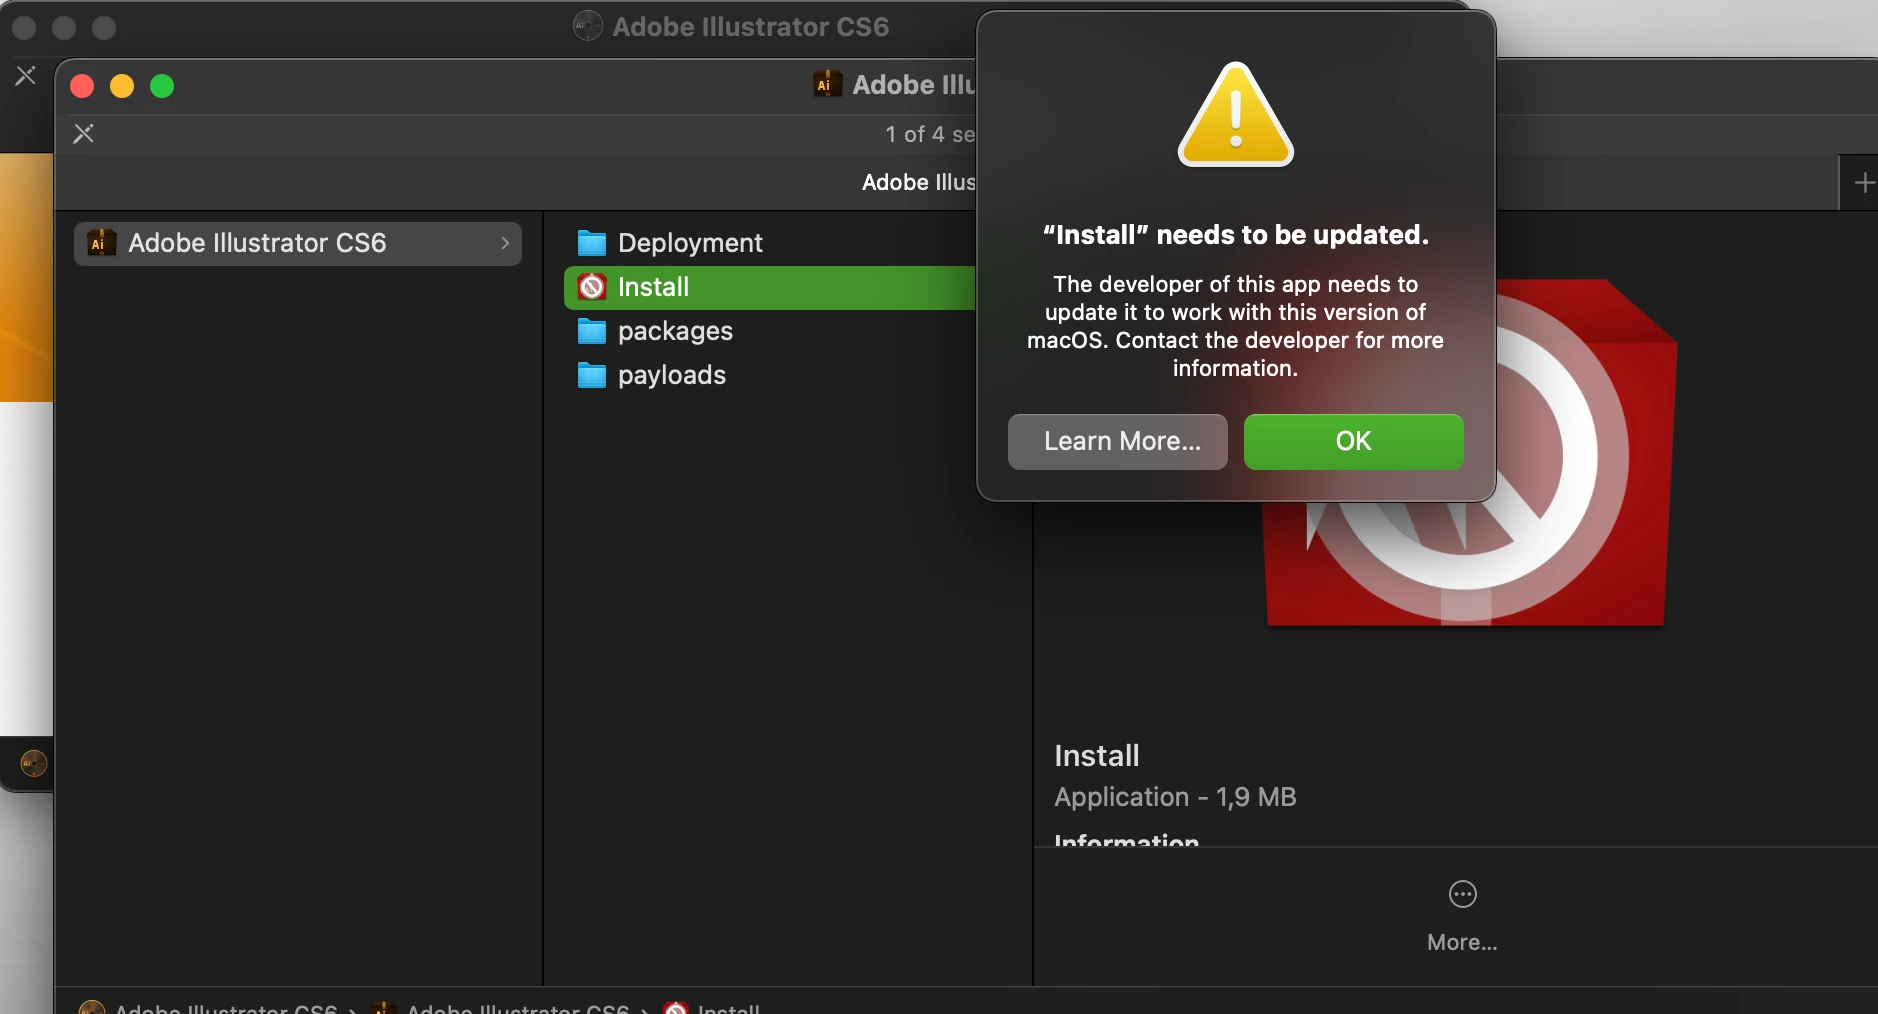Click the Deployment folder icon
The height and width of the screenshot is (1014, 1878).
pos(592,243)
